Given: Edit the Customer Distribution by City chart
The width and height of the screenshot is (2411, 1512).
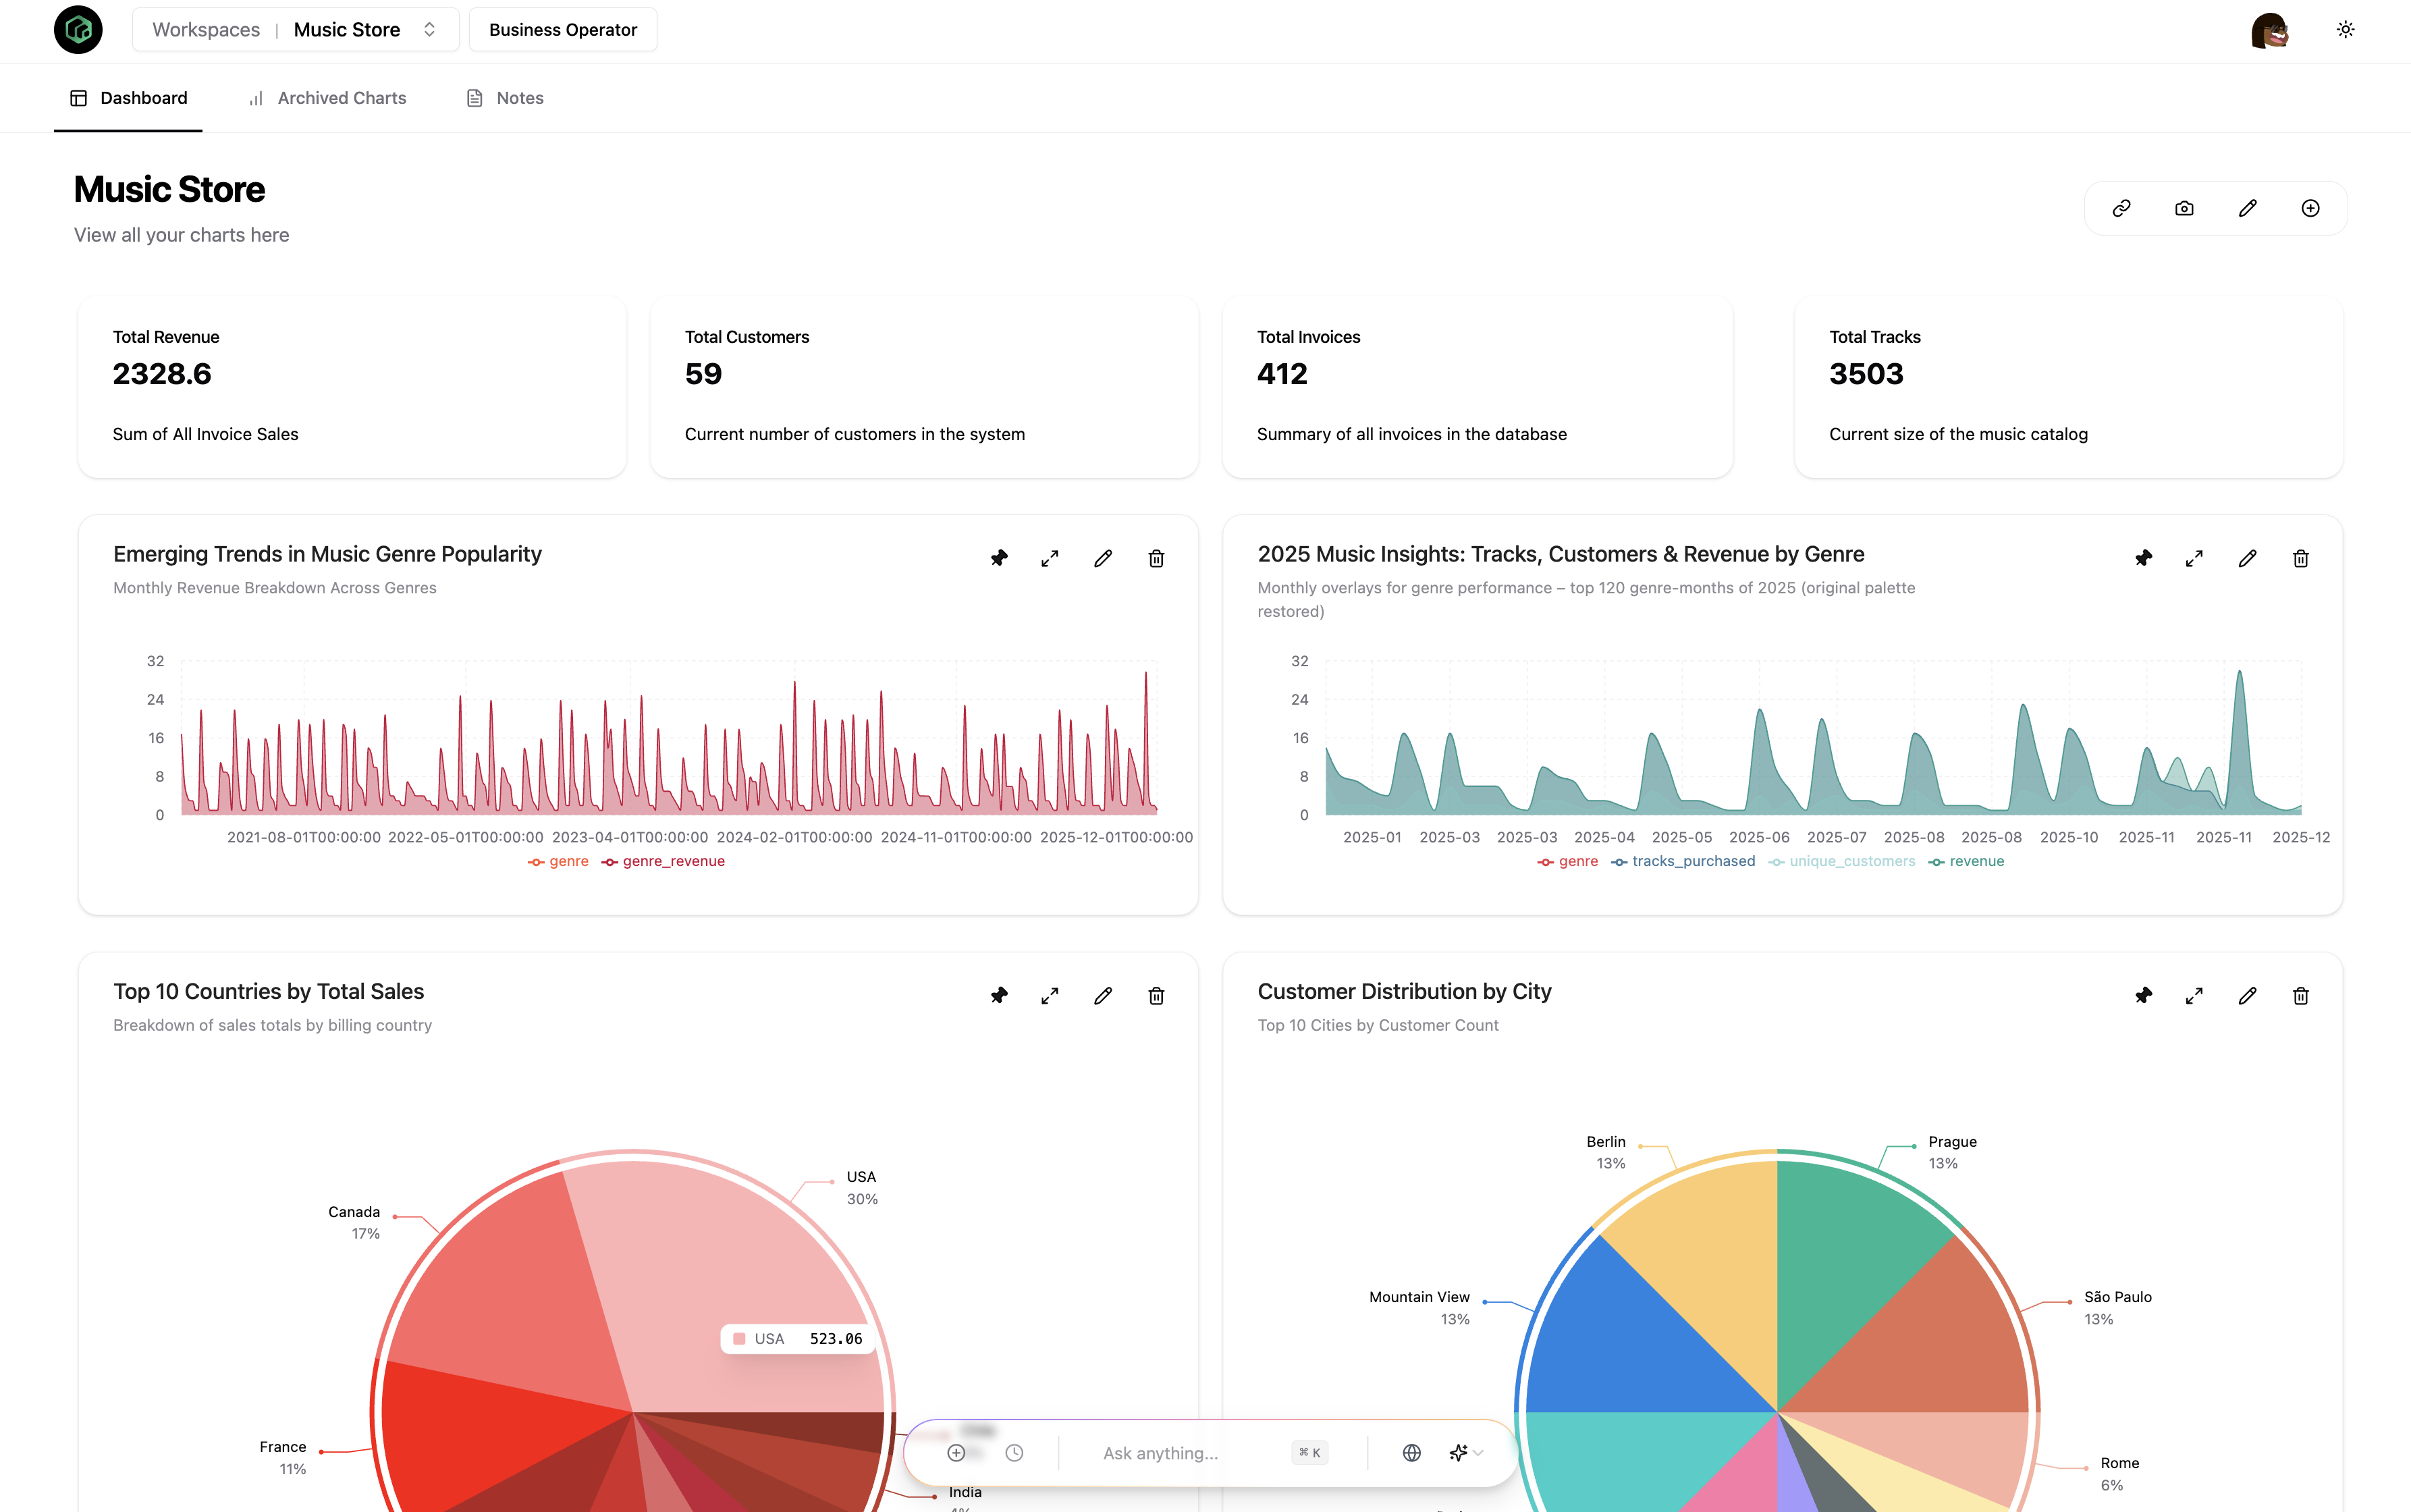Looking at the screenshot, I should [2247, 995].
